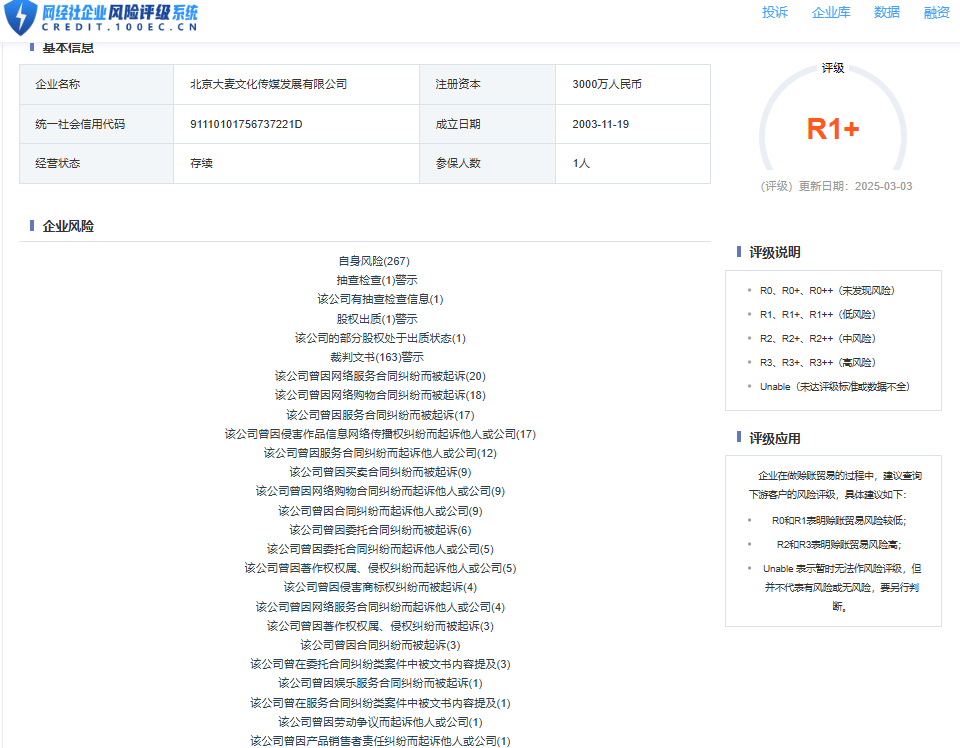Click 该公司曾因合同纠纷而起诉他人或公司(9)
This screenshot has height=748, width=960.
coord(380,511)
